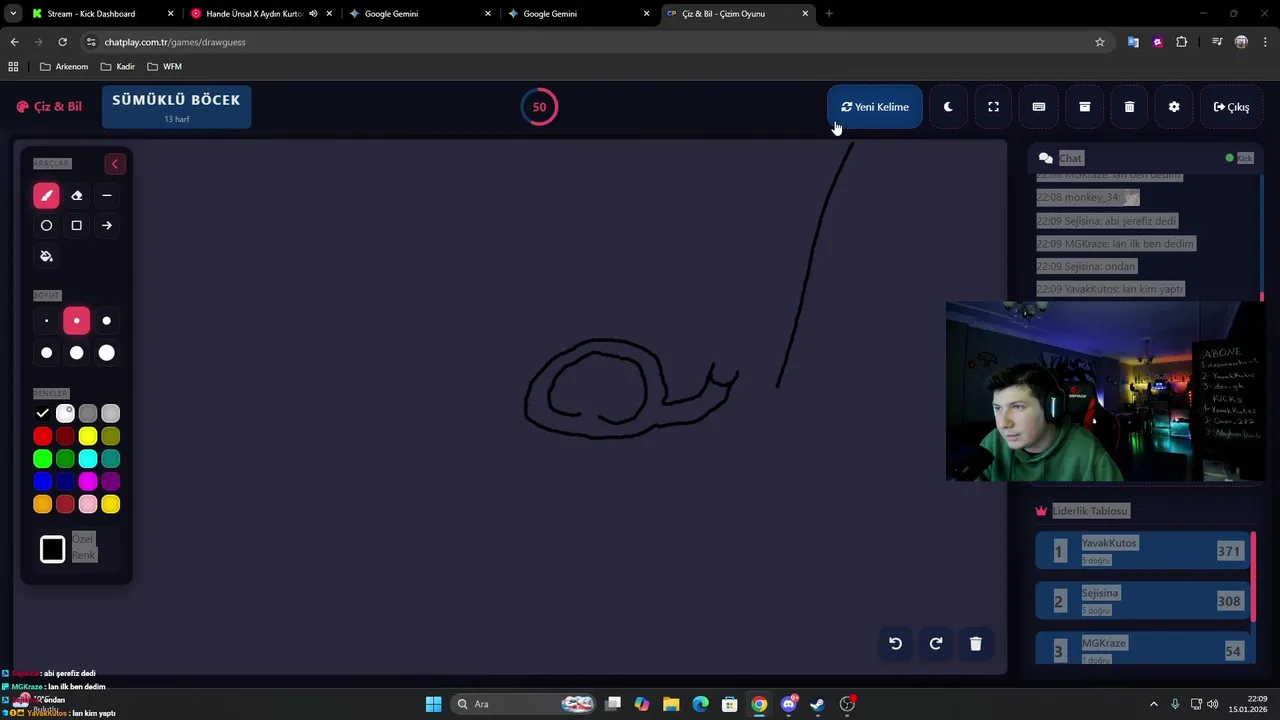This screenshot has width=1280, height=720.
Task: Open Discord from the taskbar
Action: 789,704
